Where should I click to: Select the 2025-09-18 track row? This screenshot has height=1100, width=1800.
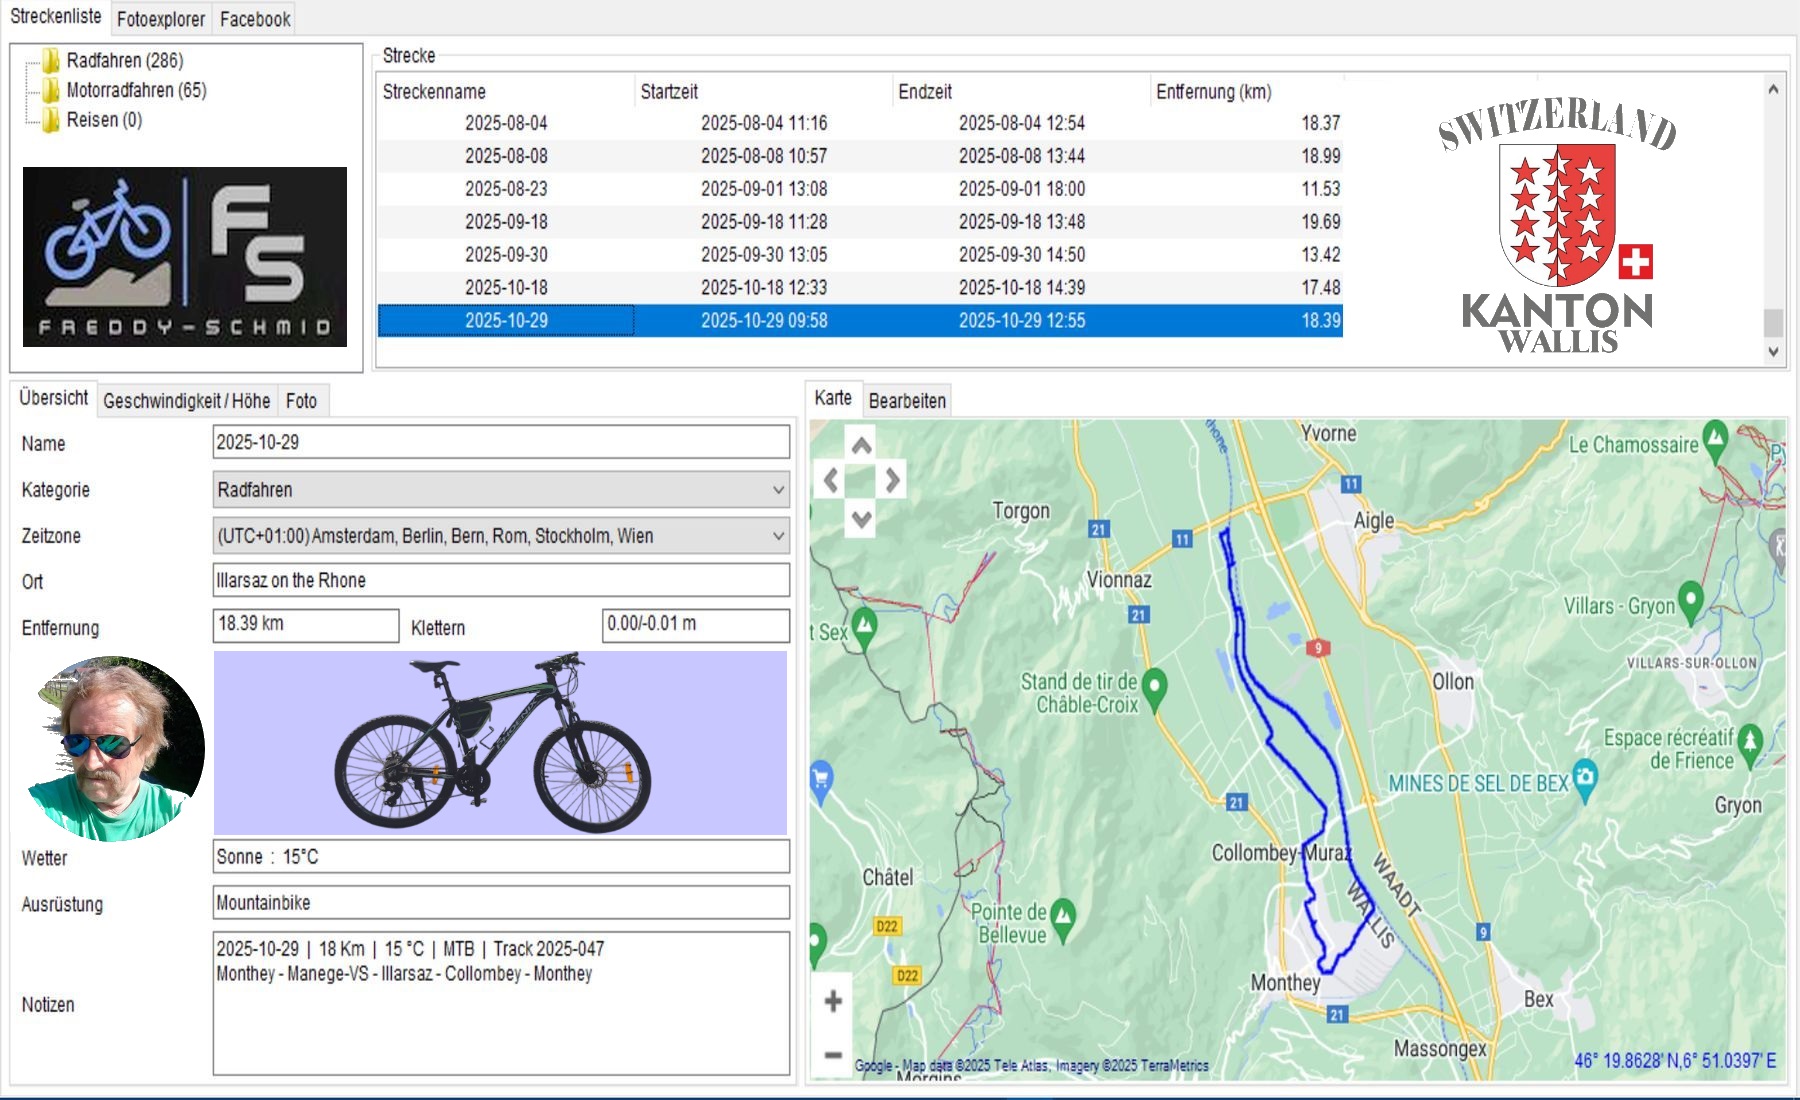(x=506, y=222)
